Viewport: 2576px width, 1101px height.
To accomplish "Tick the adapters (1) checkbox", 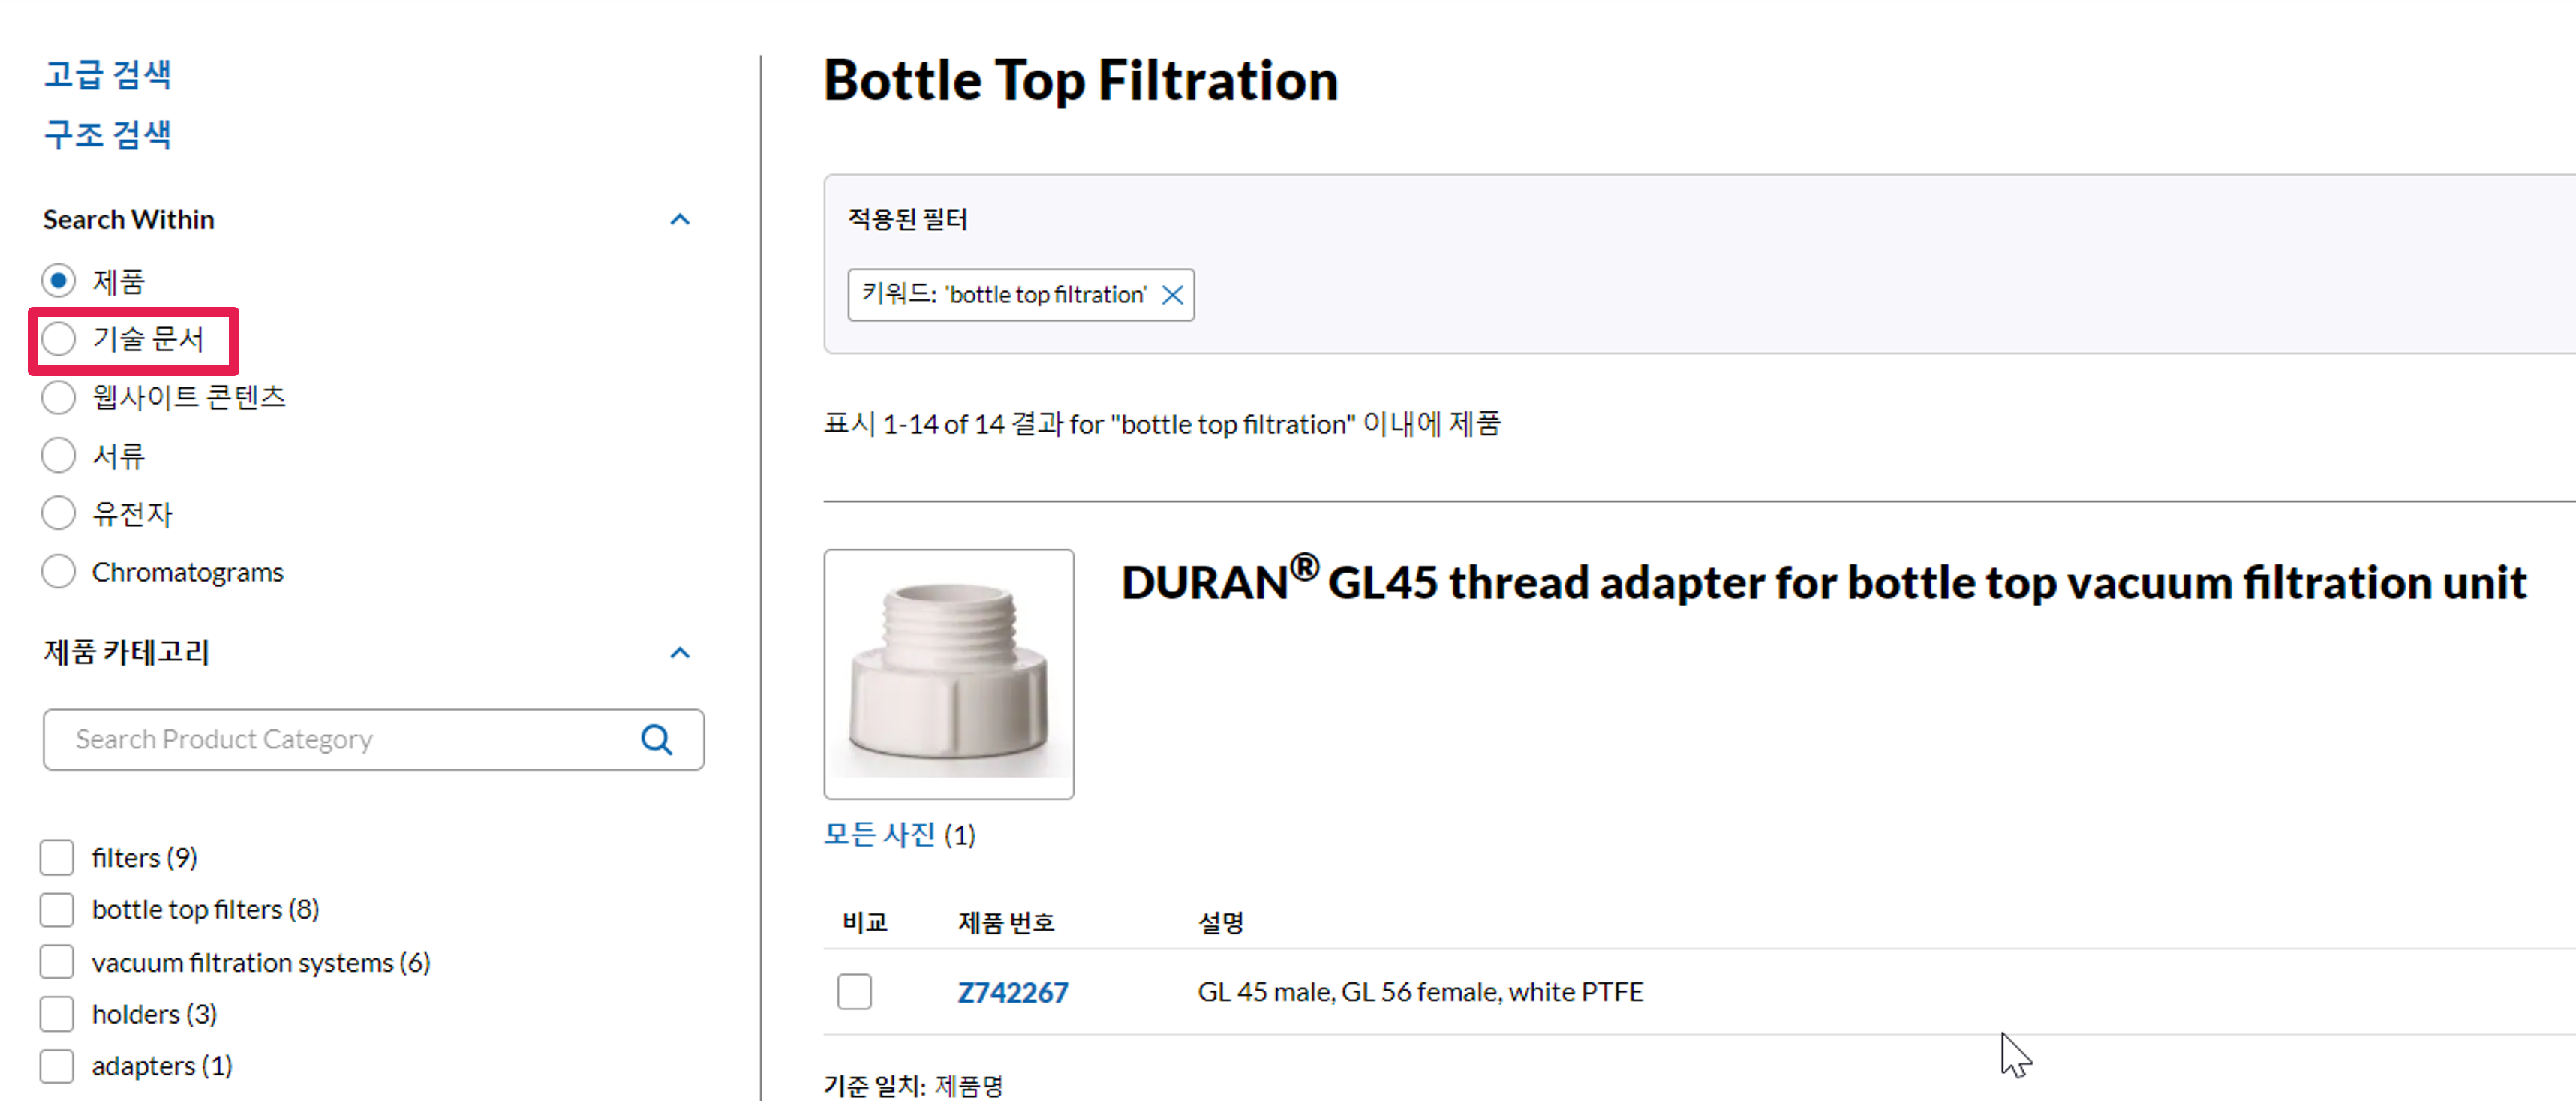I will (x=57, y=1066).
